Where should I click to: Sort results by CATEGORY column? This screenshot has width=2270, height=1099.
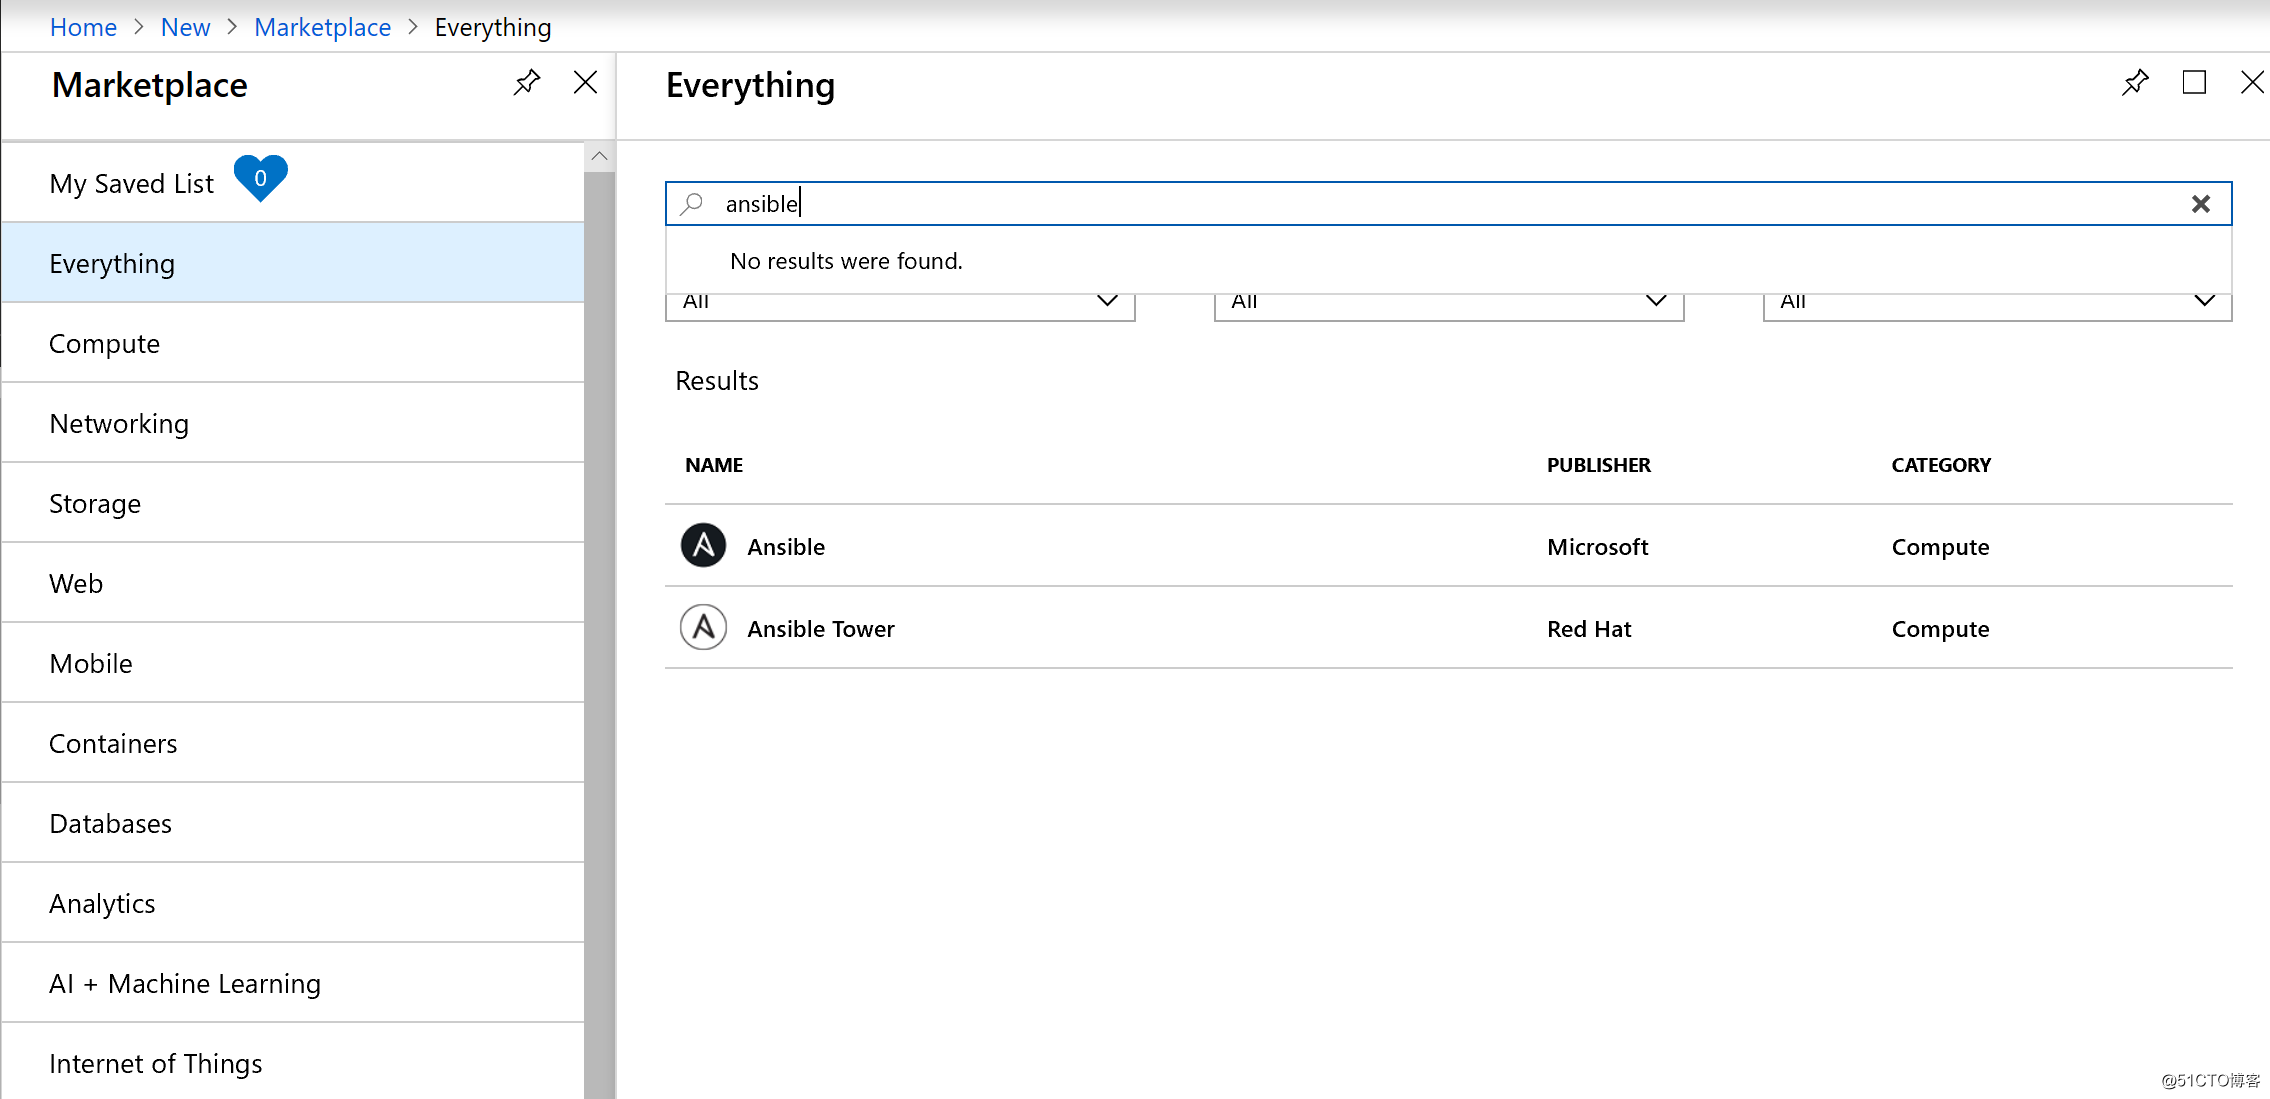pyautogui.click(x=1941, y=465)
